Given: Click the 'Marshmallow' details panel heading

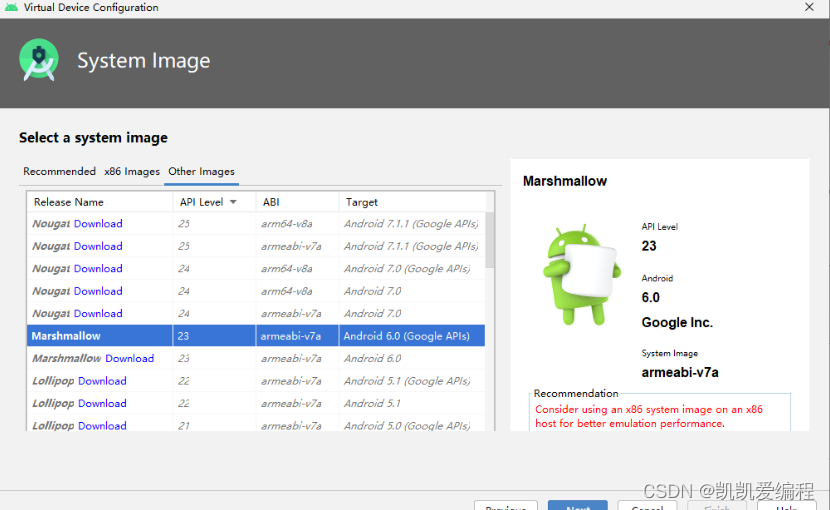Looking at the screenshot, I should pyautogui.click(x=565, y=181).
